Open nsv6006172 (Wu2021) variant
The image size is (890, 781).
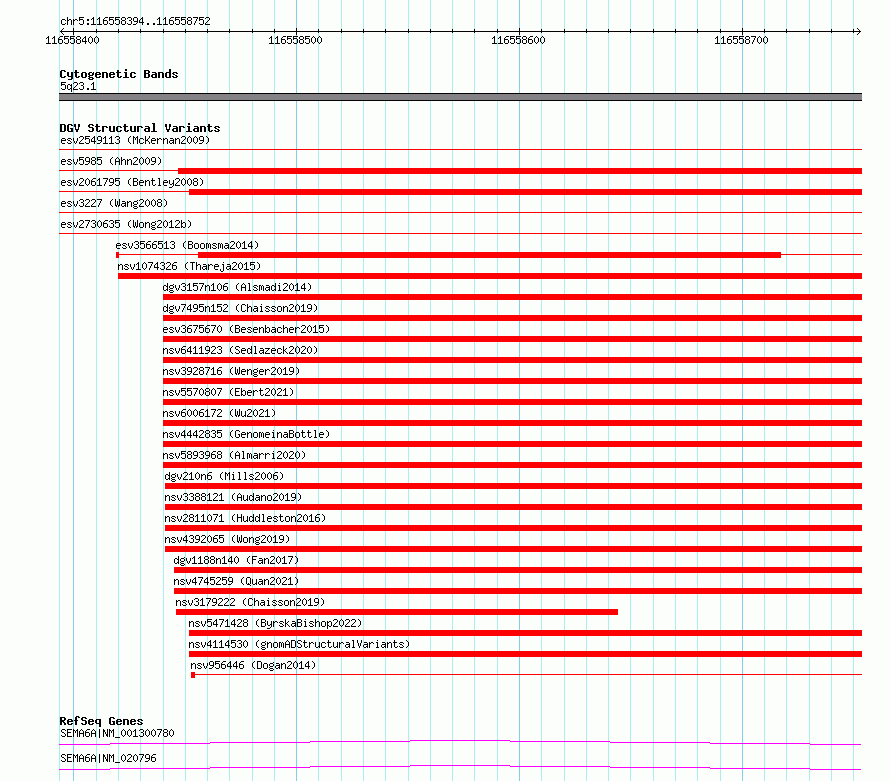[x=219, y=413]
